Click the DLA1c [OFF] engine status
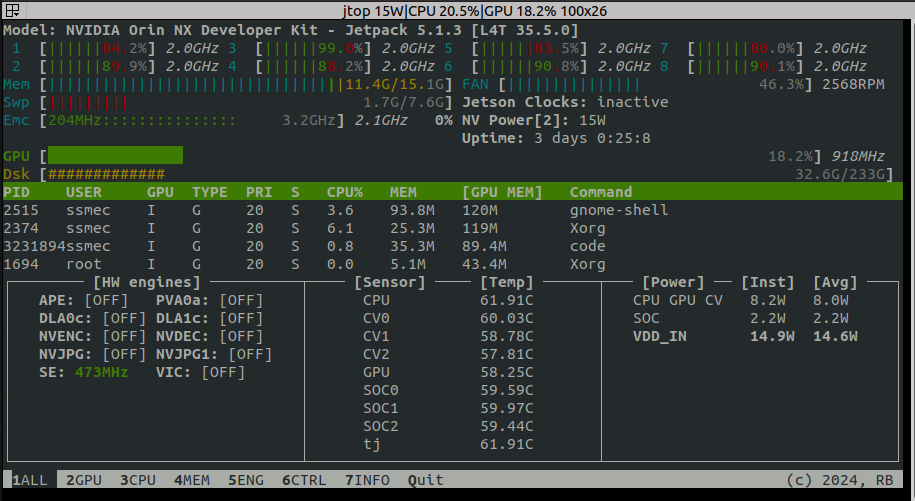 coord(209,318)
